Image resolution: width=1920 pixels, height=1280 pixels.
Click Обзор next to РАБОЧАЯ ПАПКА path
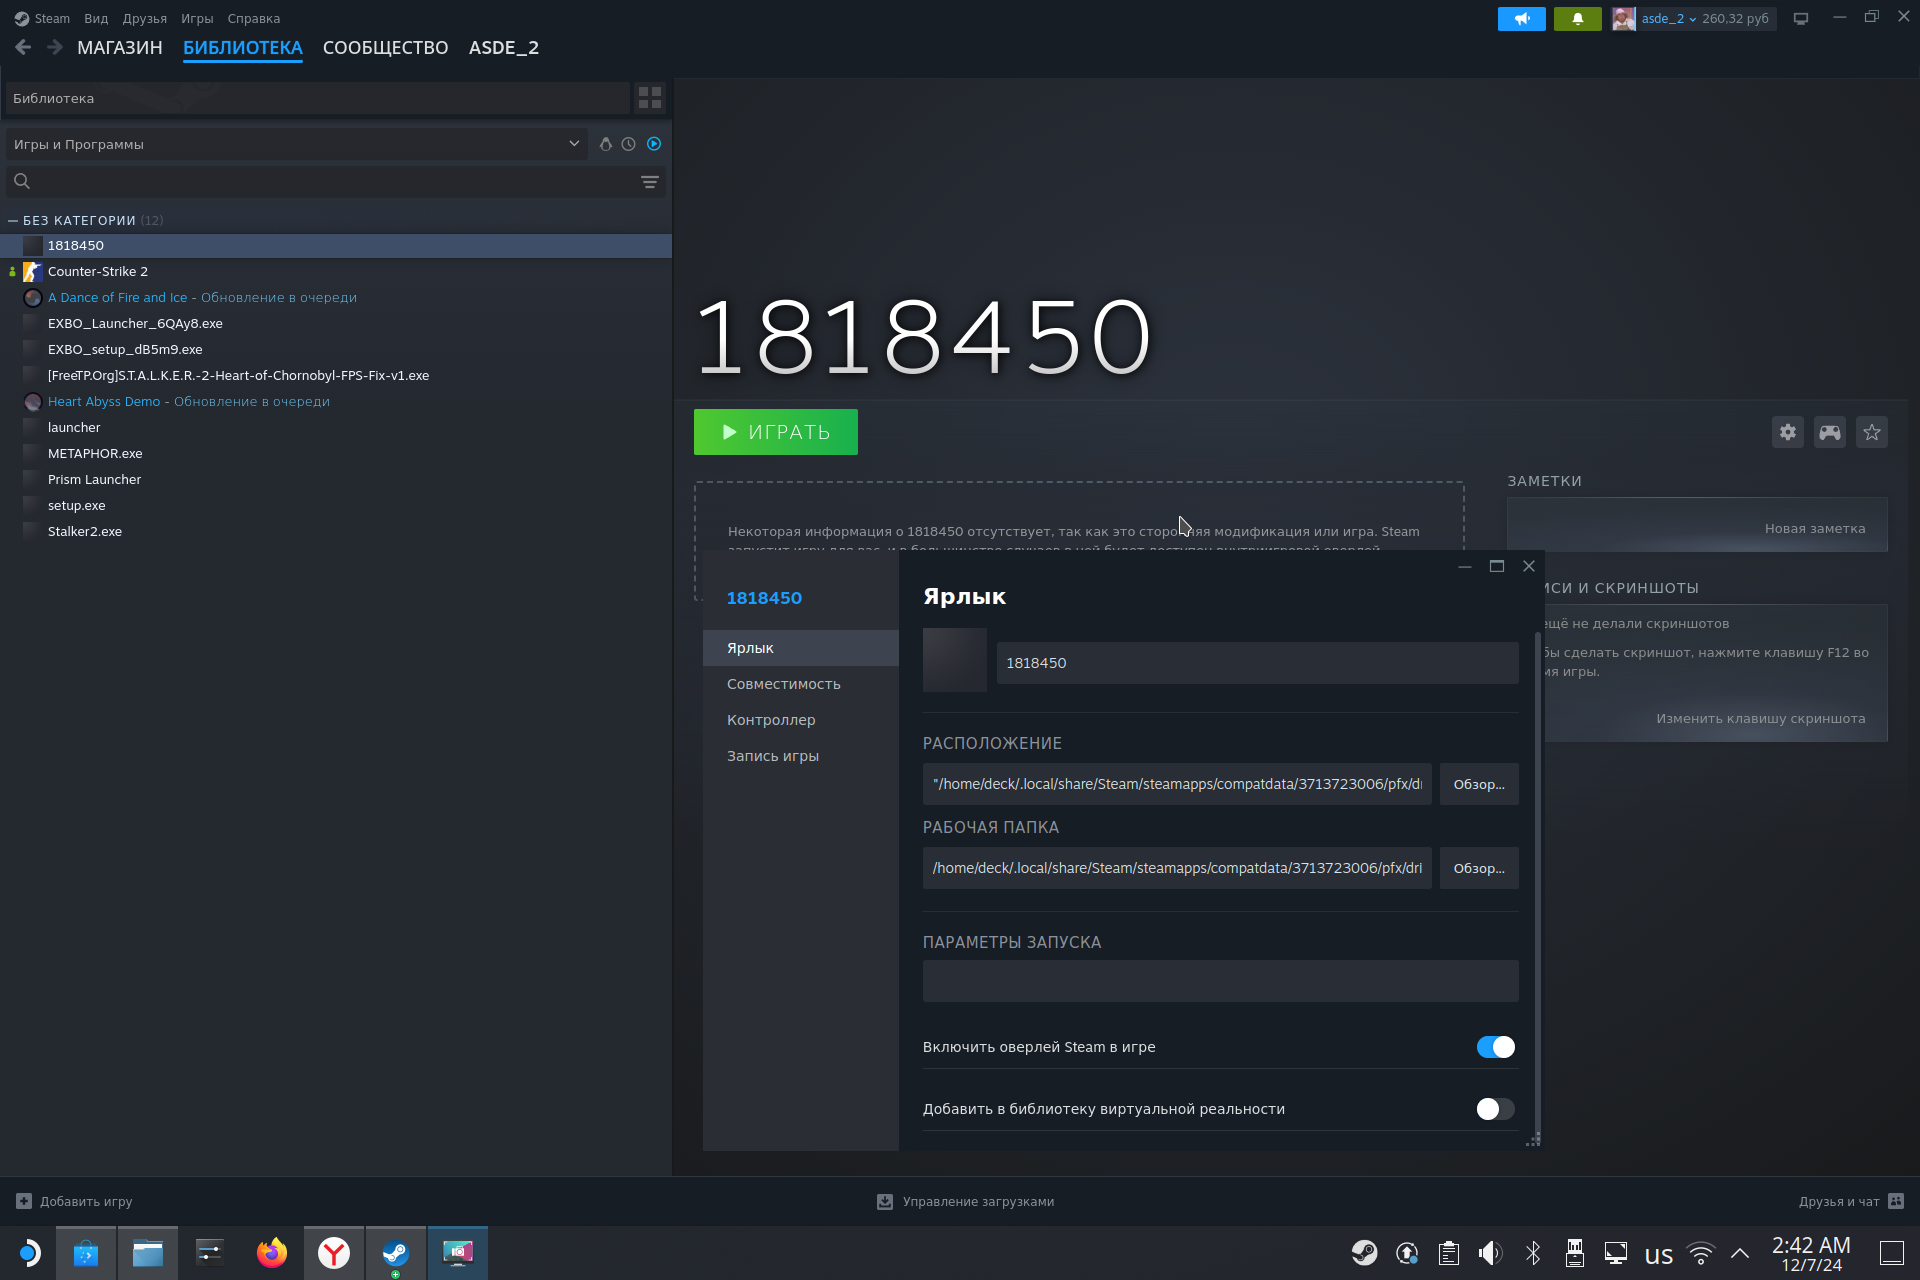pyautogui.click(x=1479, y=868)
